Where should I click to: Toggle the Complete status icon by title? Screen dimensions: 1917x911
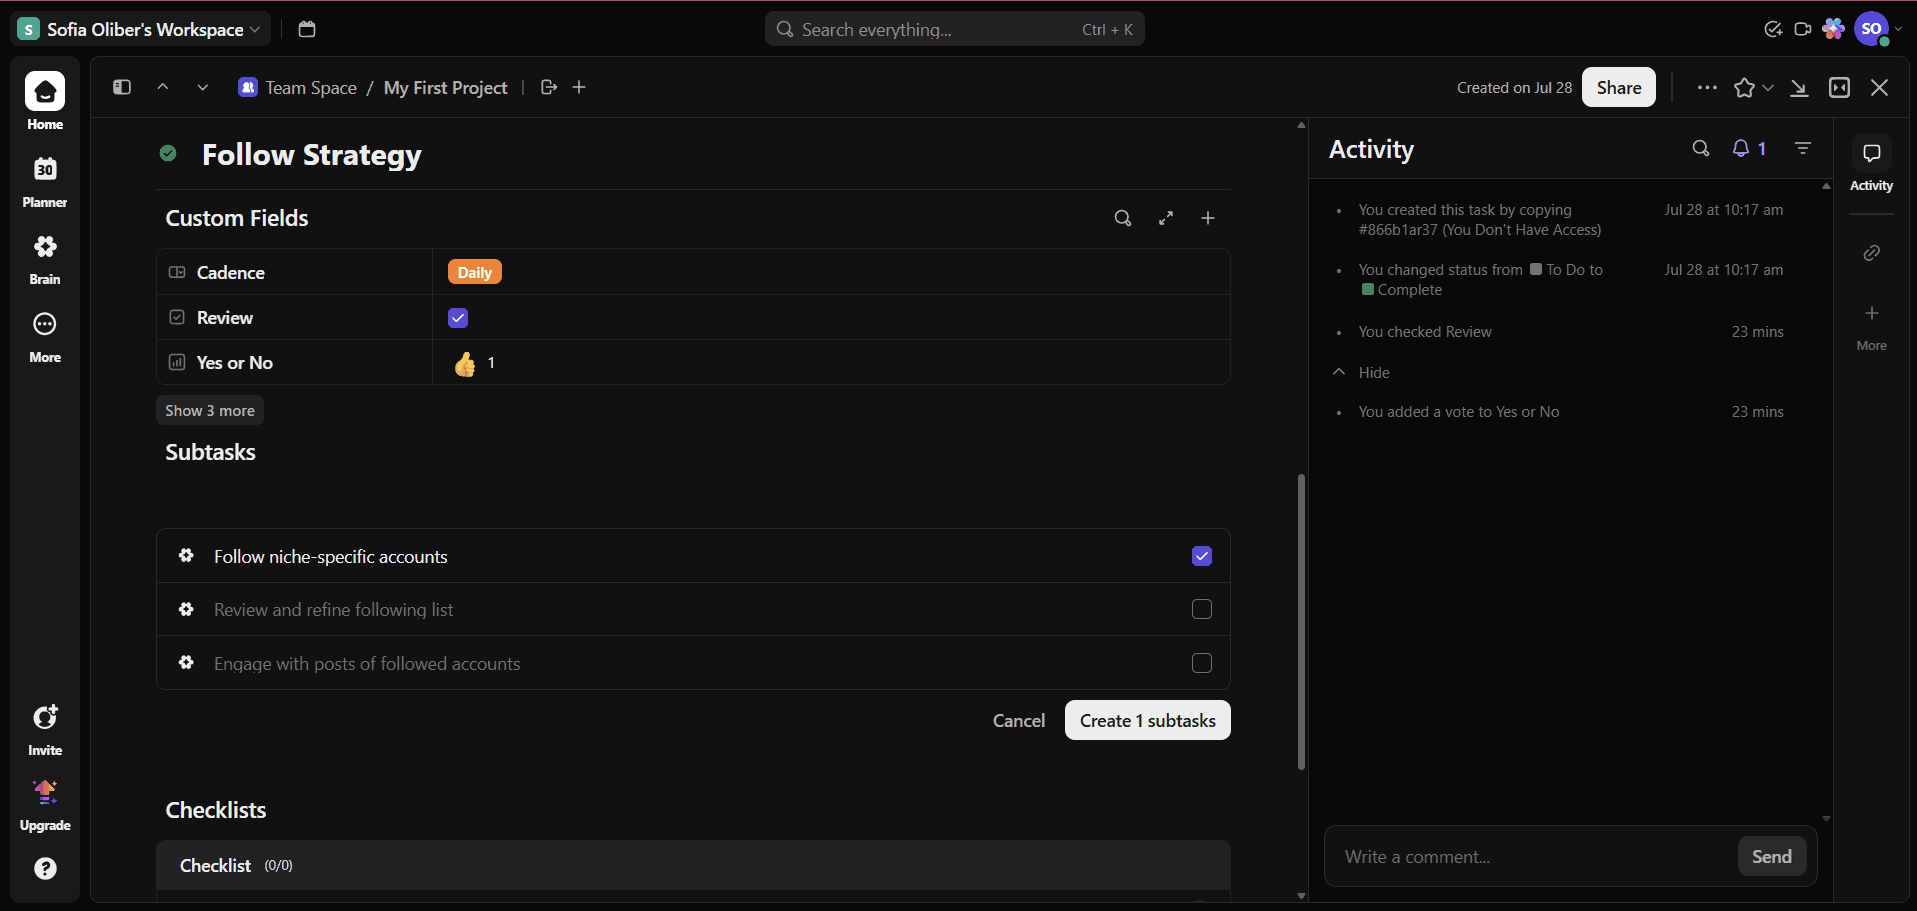click(x=168, y=153)
